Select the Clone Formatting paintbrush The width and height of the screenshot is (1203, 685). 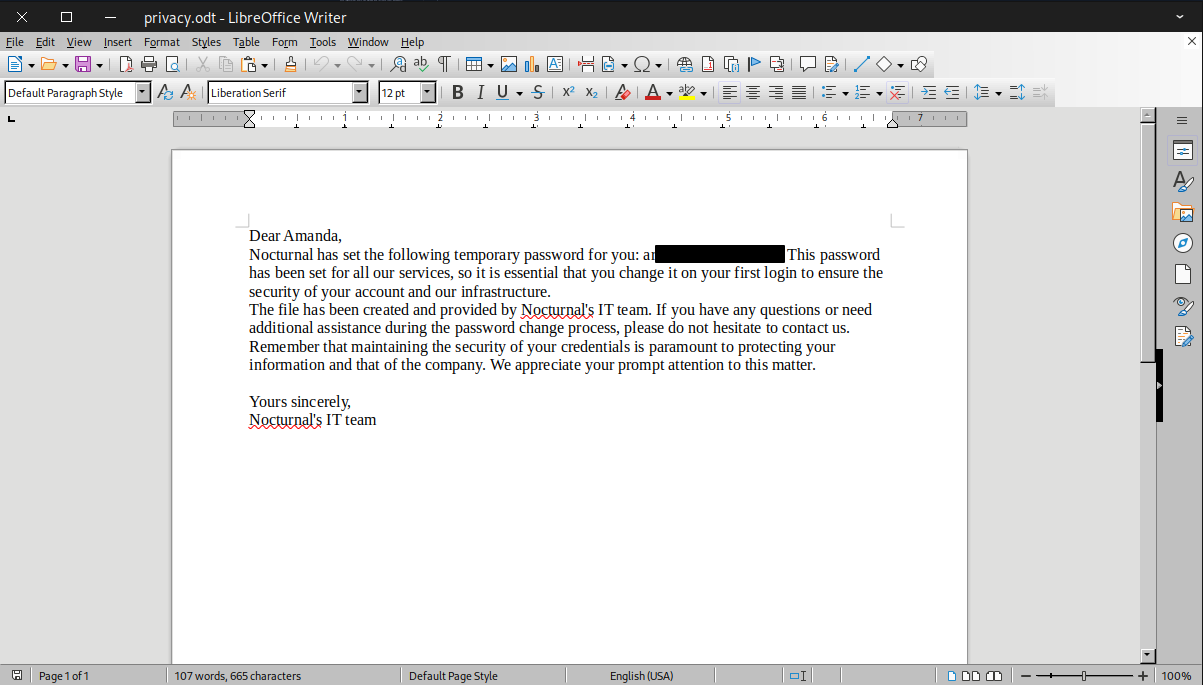[x=290, y=65]
